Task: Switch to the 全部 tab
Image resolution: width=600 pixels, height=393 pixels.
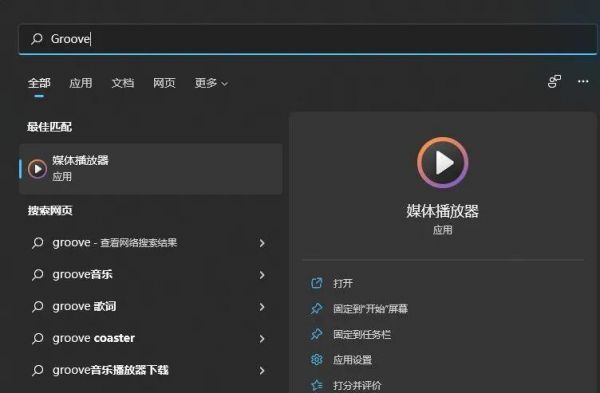Action: click(x=39, y=83)
